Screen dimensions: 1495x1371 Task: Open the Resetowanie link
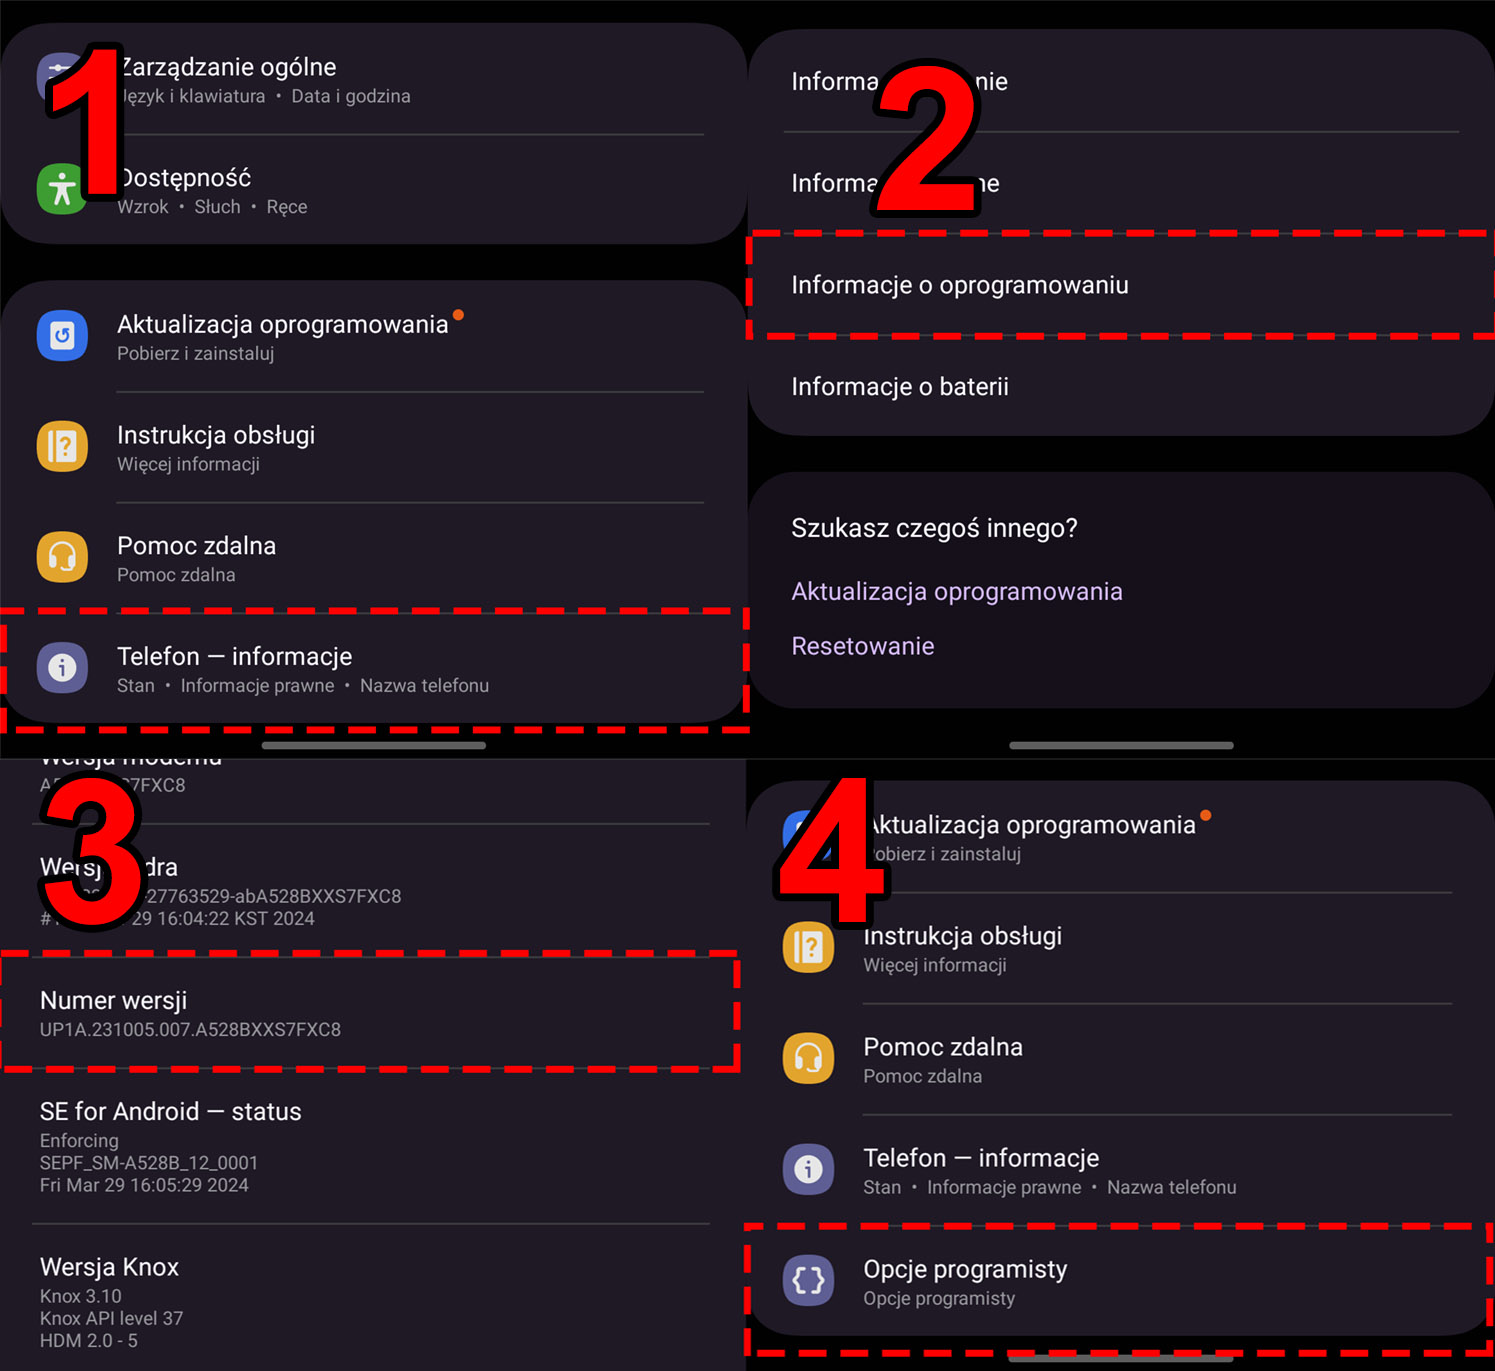[x=862, y=646]
